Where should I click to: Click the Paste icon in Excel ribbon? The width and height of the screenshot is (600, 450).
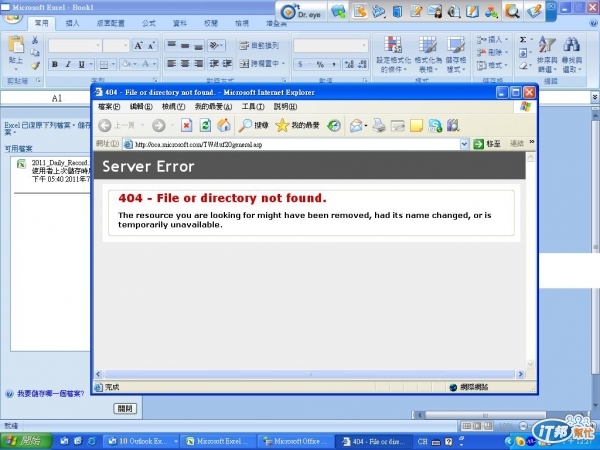pos(16,46)
